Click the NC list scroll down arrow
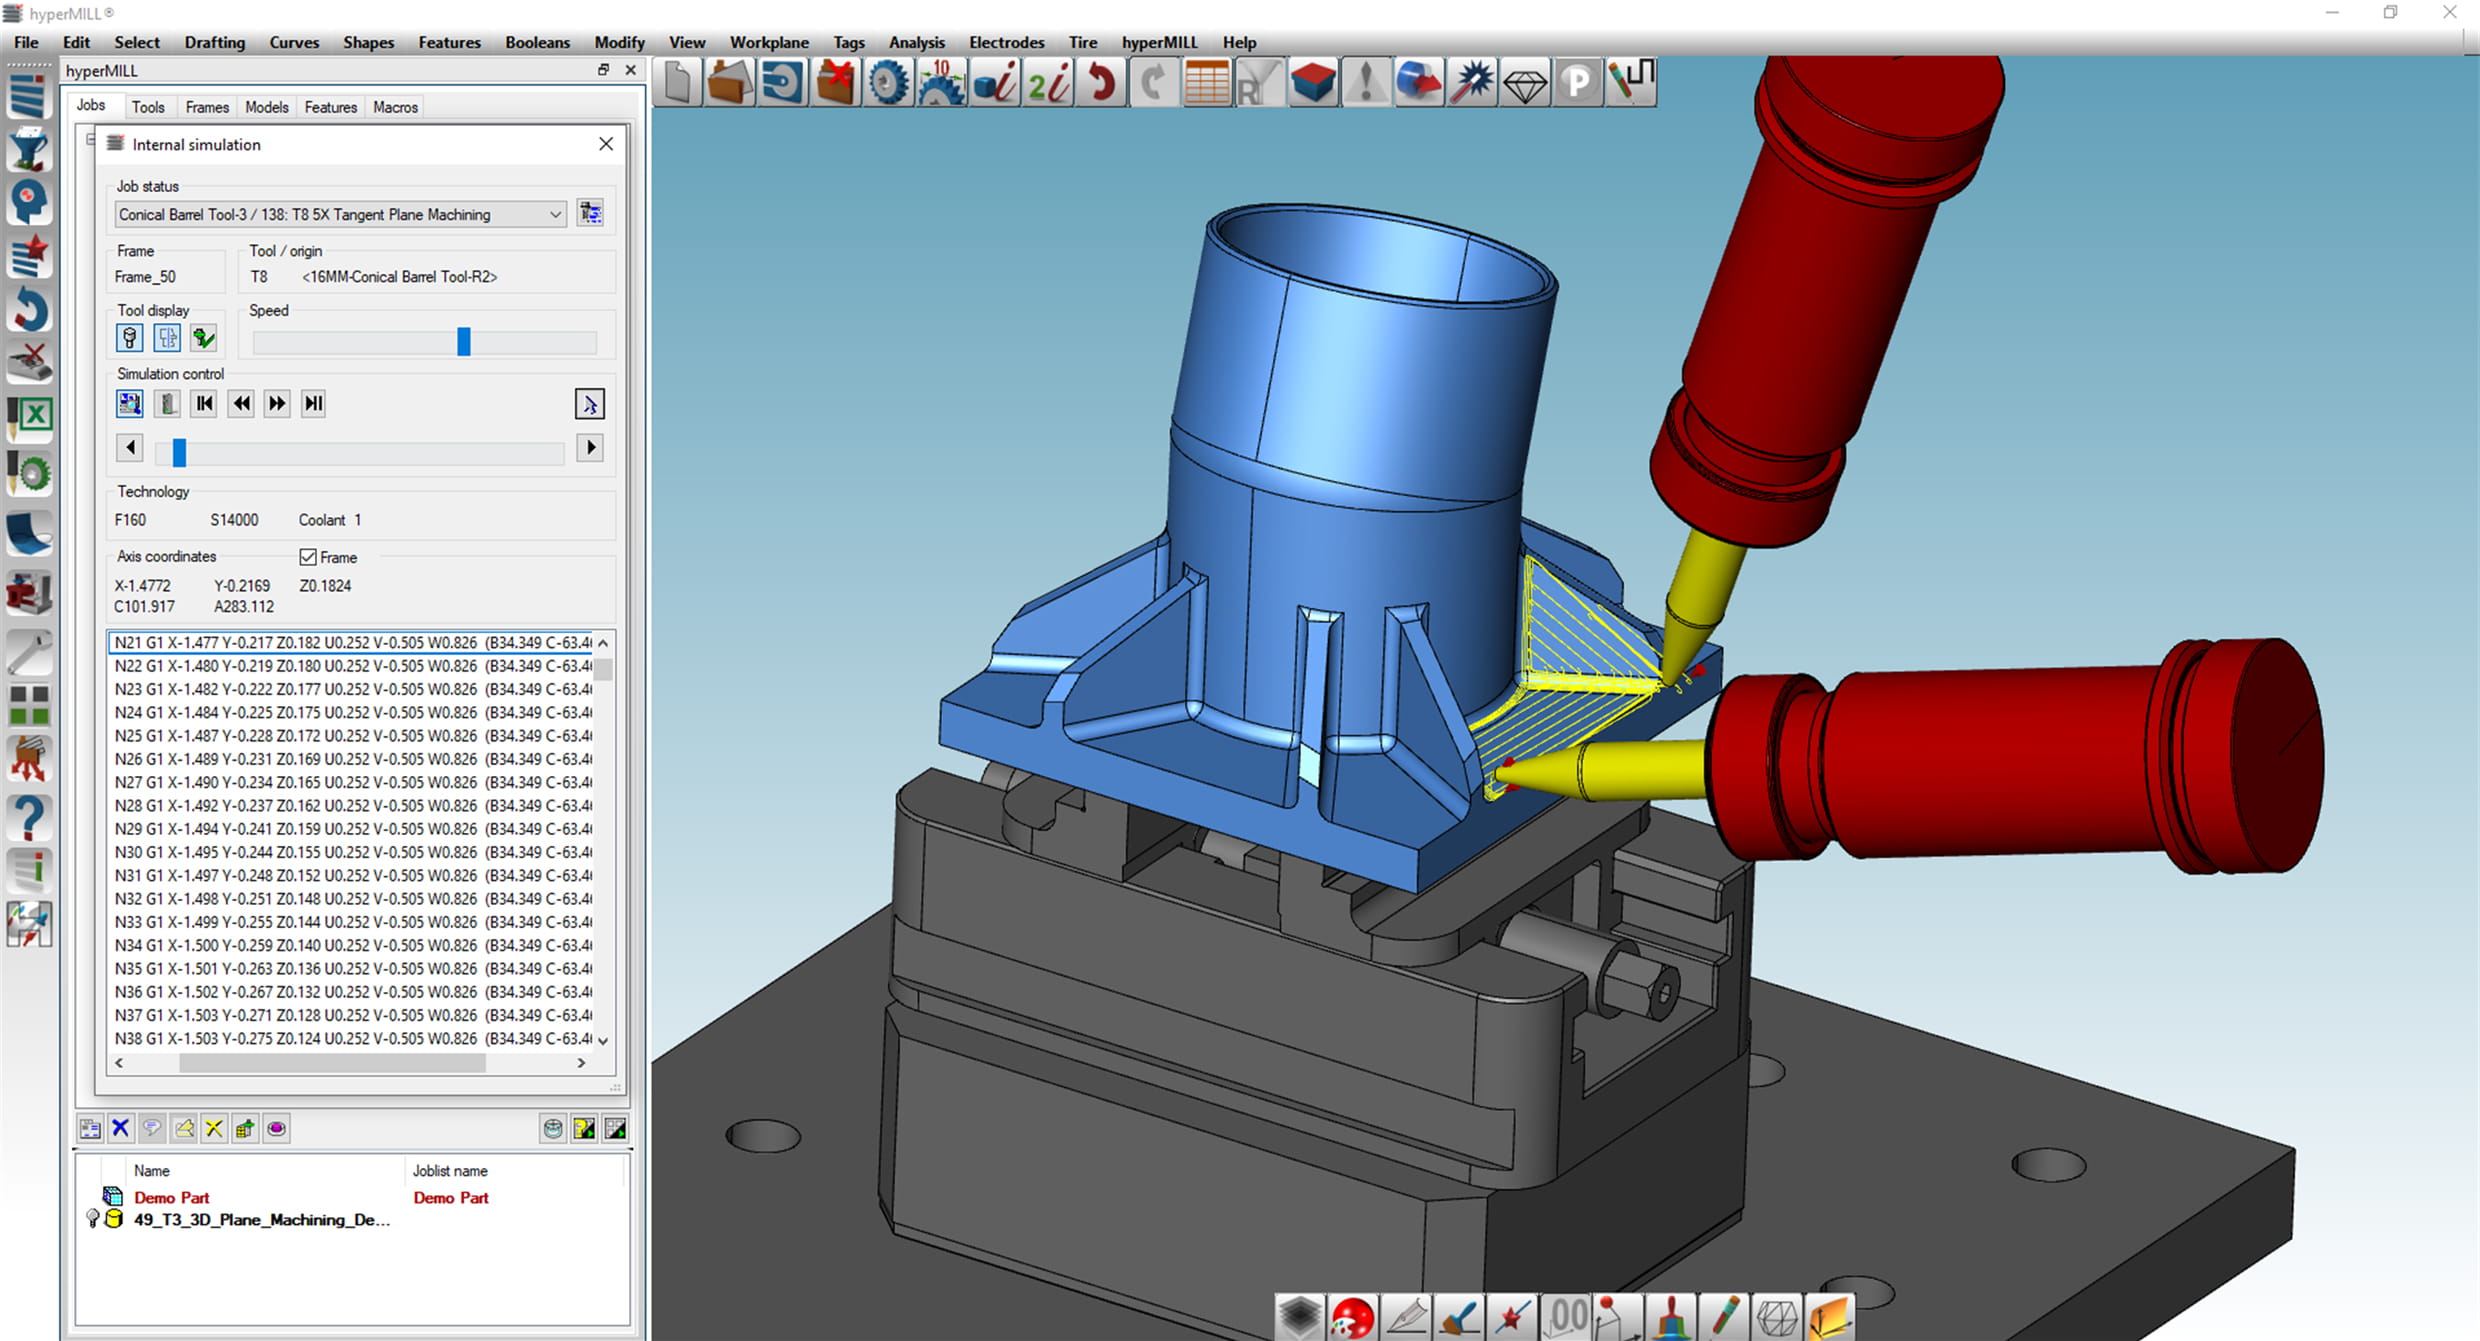The width and height of the screenshot is (2480, 1341). [x=603, y=1040]
